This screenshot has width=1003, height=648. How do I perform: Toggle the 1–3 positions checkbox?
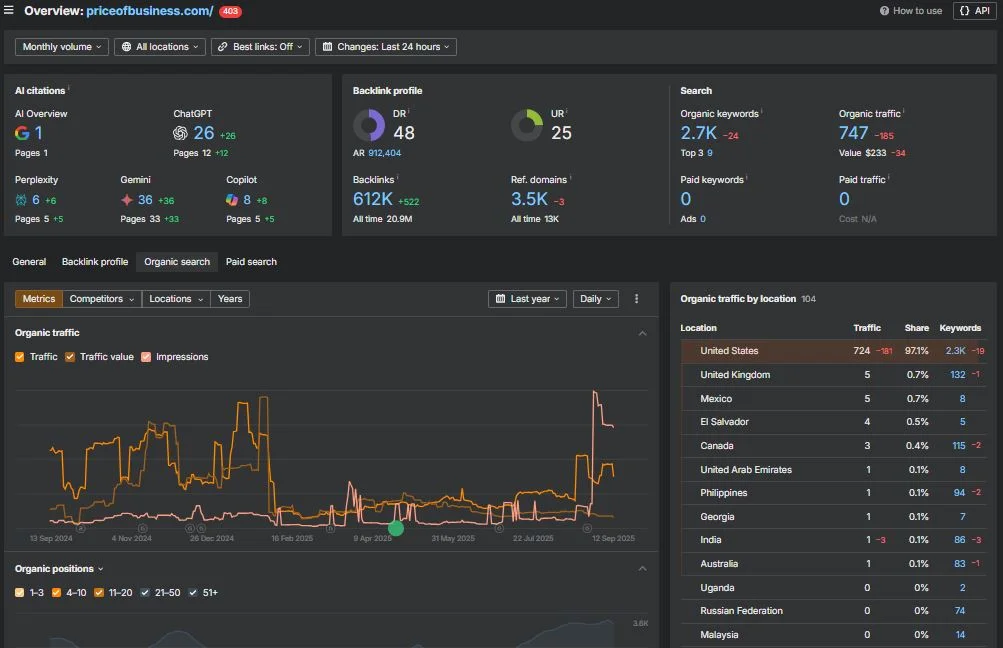(x=20, y=592)
